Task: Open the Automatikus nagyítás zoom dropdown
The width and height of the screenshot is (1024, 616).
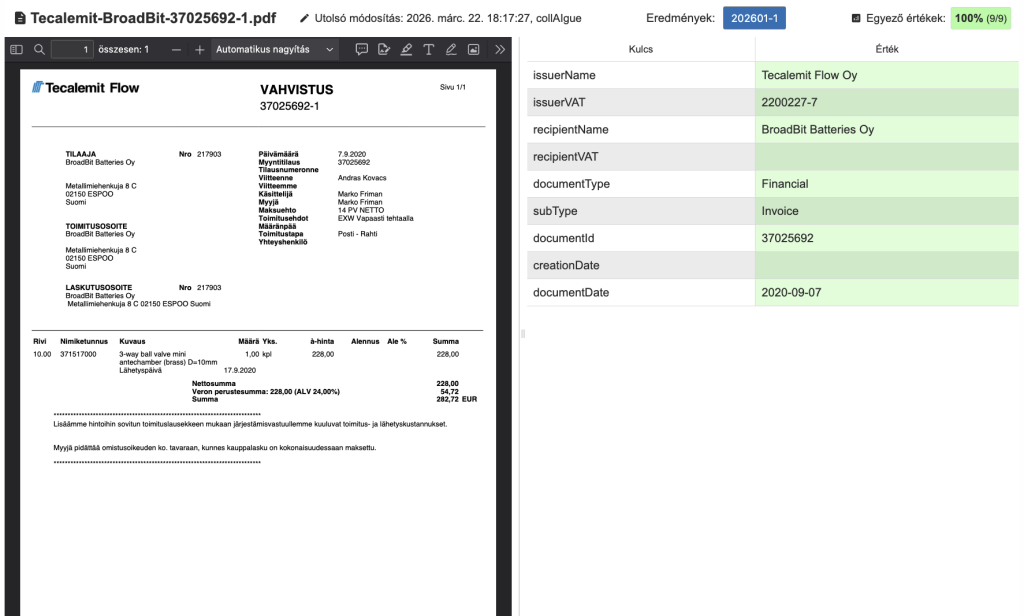Action: [x=274, y=50]
